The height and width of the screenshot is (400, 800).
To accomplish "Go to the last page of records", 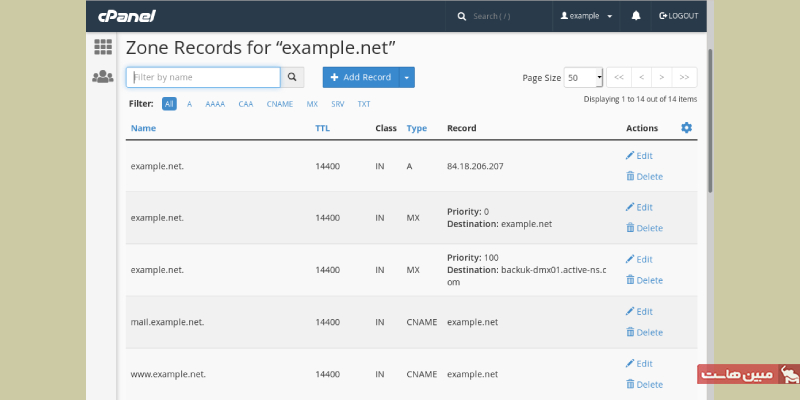I will pos(685,77).
